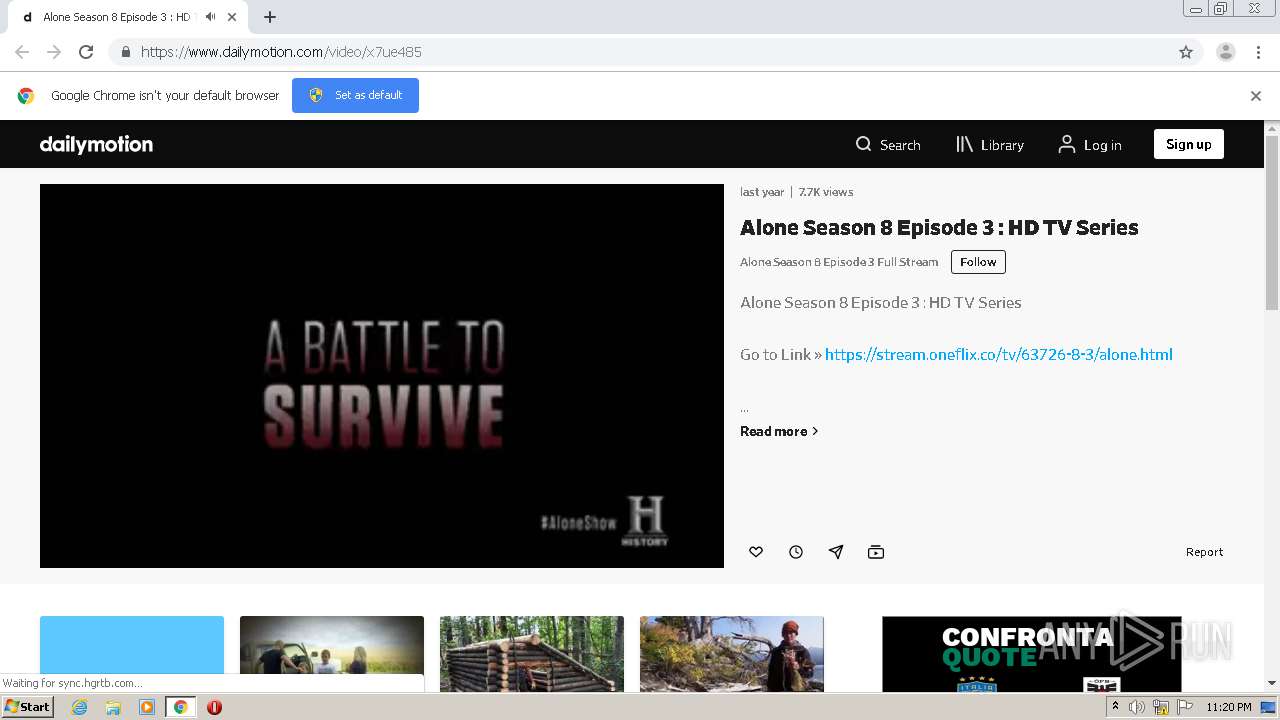Click Log in on Dailymotion
The height and width of the screenshot is (720, 1280).
pyautogui.click(x=1090, y=145)
